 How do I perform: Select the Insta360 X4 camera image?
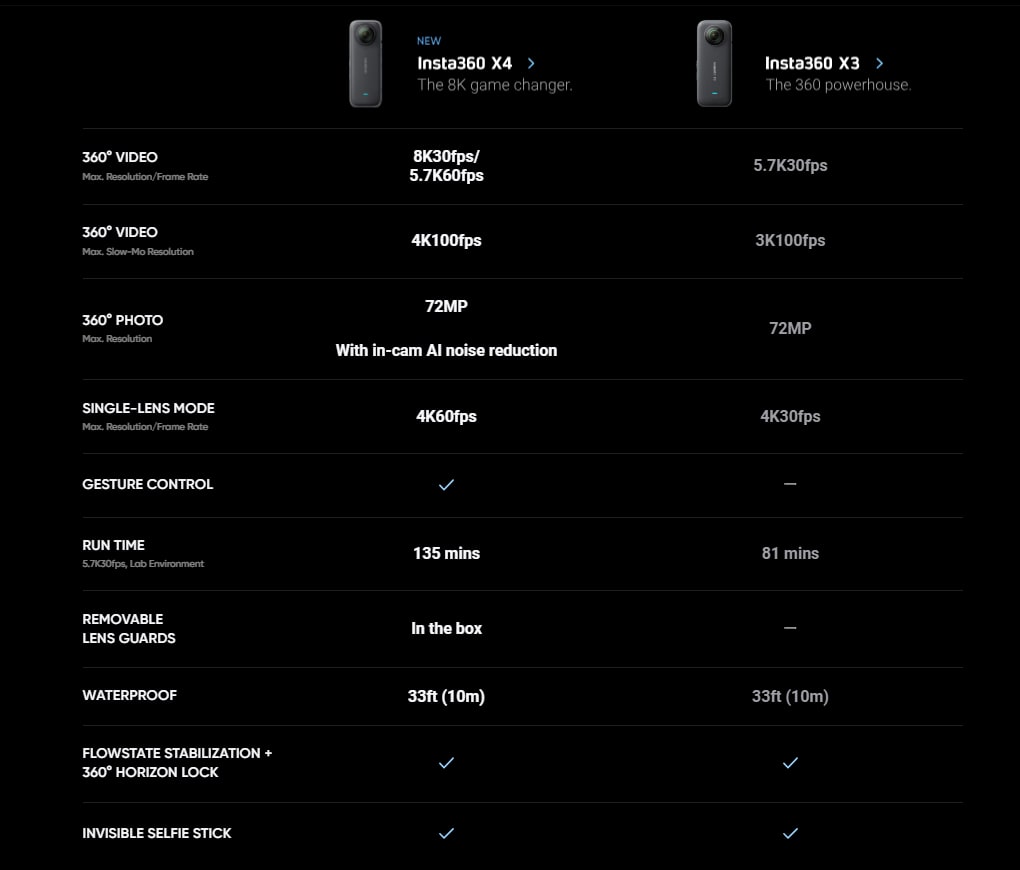click(x=366, y=64)
